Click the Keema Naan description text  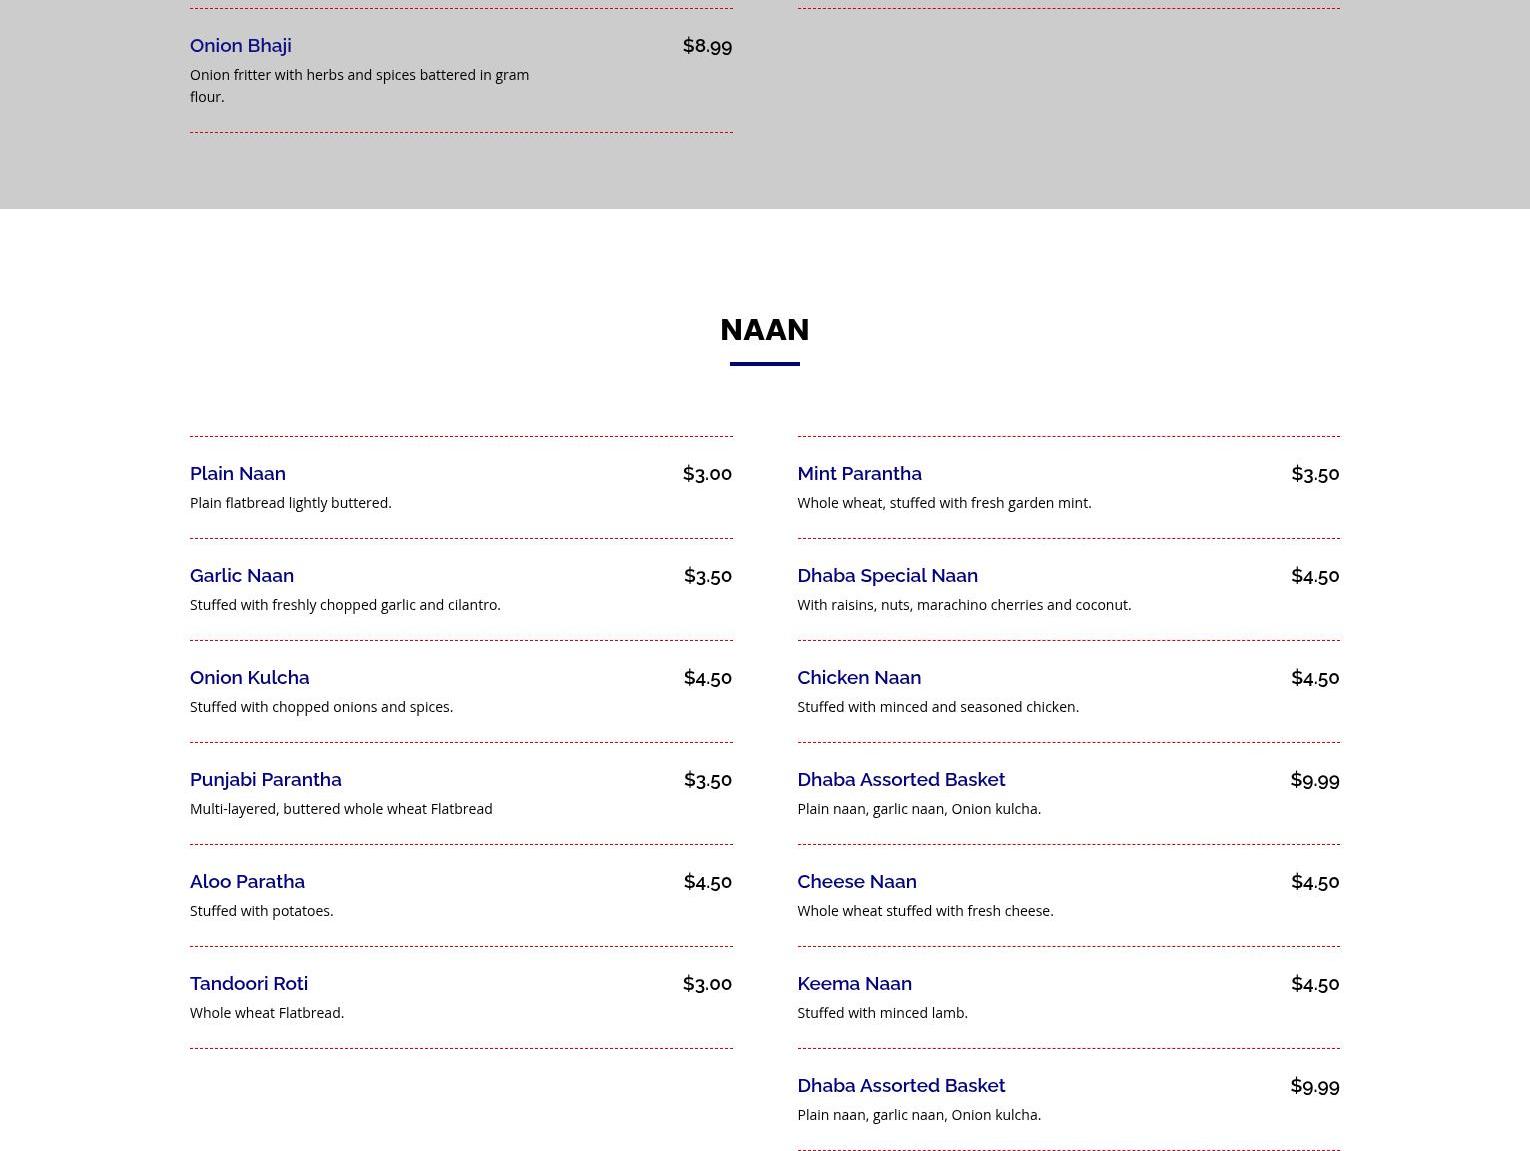click(x=881, y=1013)
